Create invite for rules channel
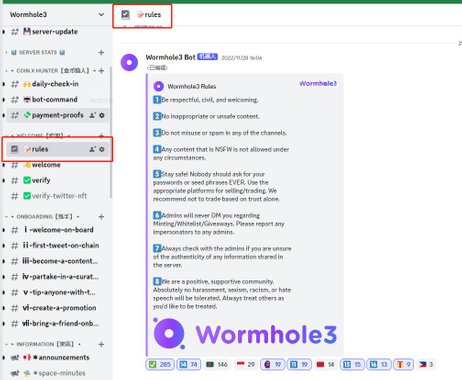This screenshot has height=380, width=462. coord(92,149)
